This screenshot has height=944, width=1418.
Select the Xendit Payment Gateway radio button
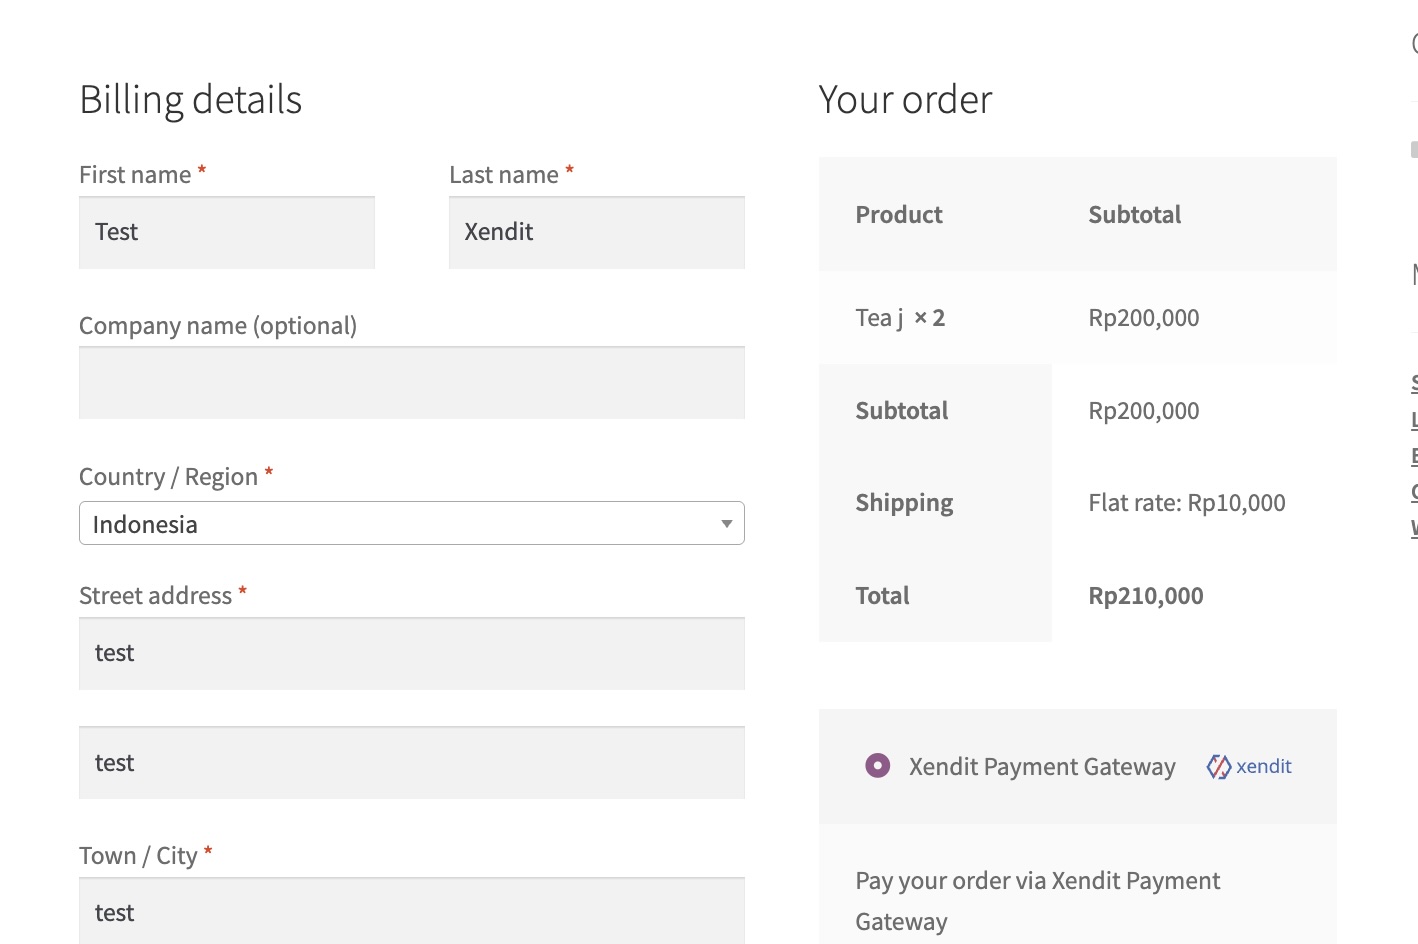[877, 766]
